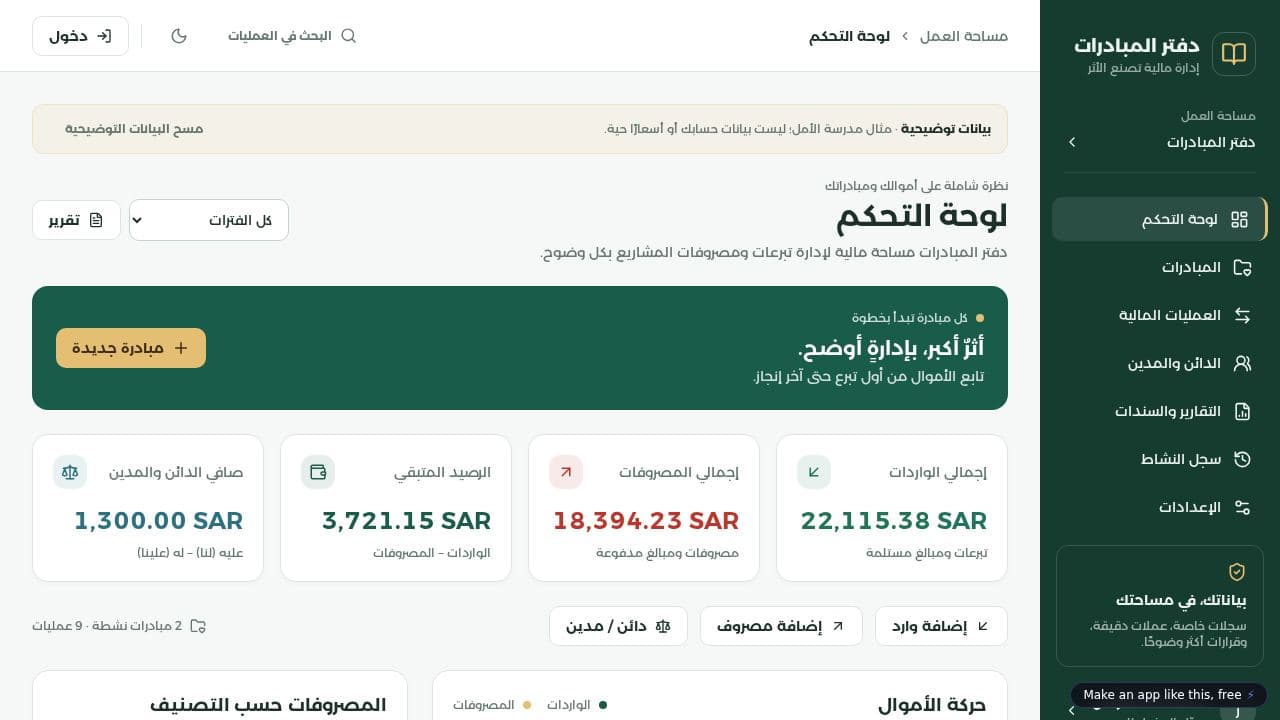The height and width of the screenshot is (720, 1280).
Task: Click the تبرعات ومبالغ مستلمة caption
Action: pyautogui.click(x=927, y=553)
